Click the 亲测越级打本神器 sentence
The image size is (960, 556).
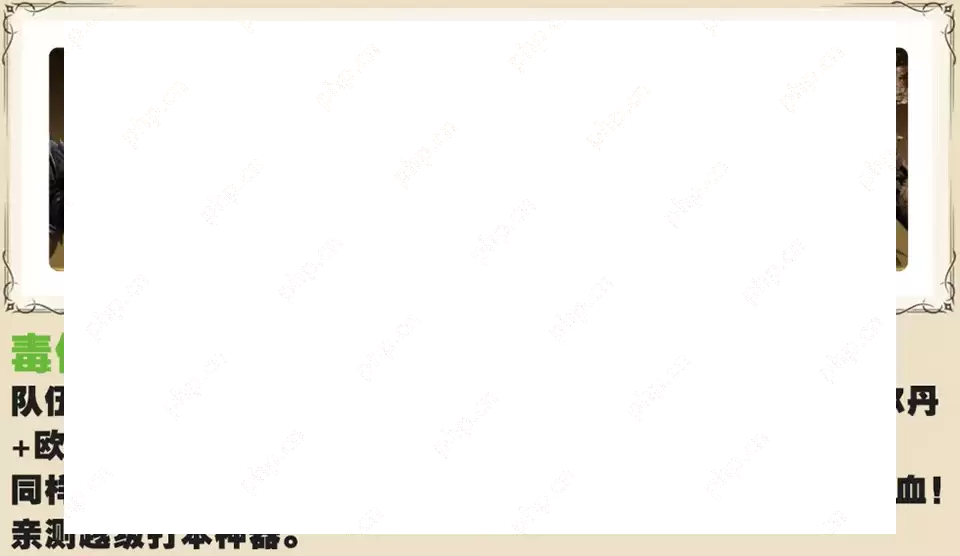pyautogui.click(x=150, y=537)
